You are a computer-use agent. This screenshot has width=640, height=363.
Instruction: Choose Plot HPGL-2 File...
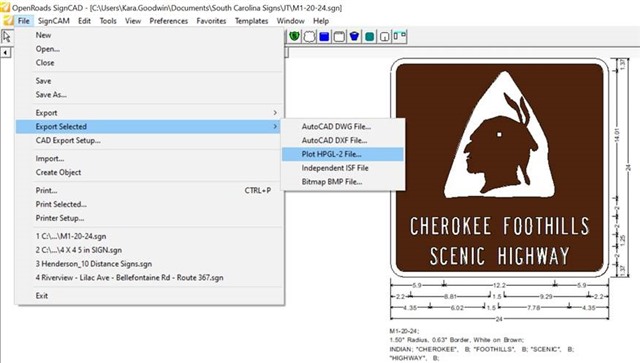[343, 154]
